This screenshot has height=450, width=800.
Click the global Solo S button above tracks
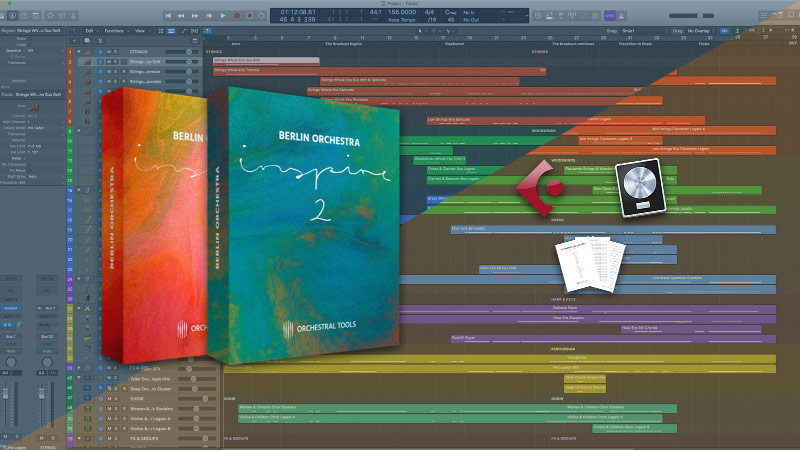[100, 40]
